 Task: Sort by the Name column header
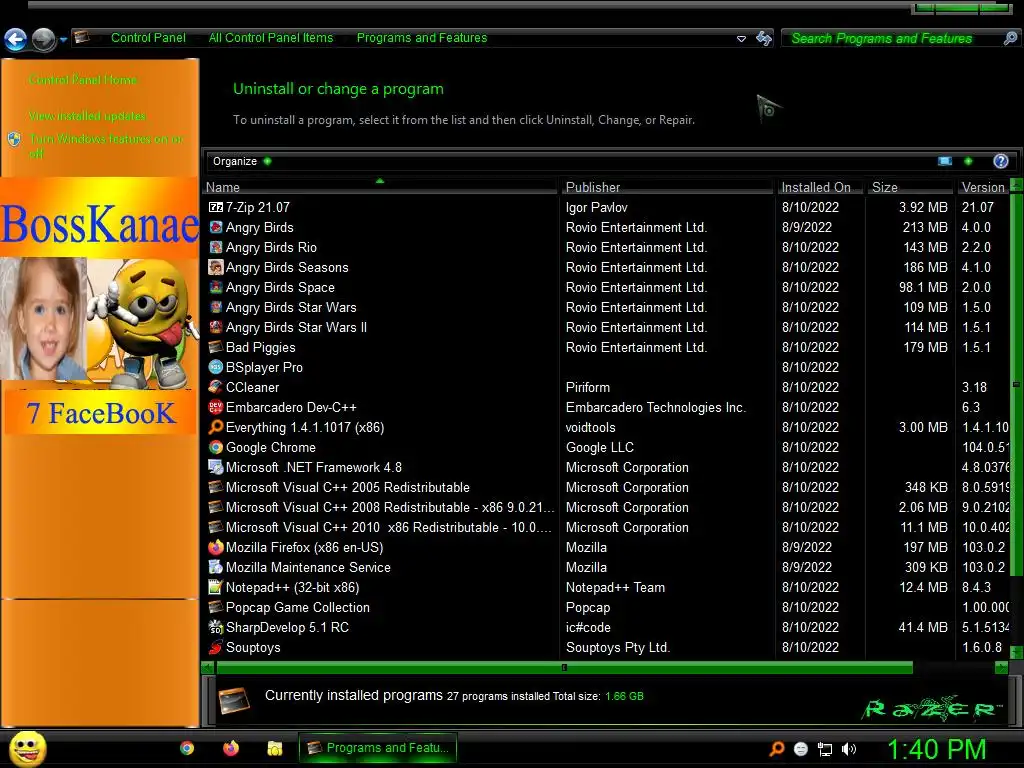pyautogui.click(x=380, y=187)
